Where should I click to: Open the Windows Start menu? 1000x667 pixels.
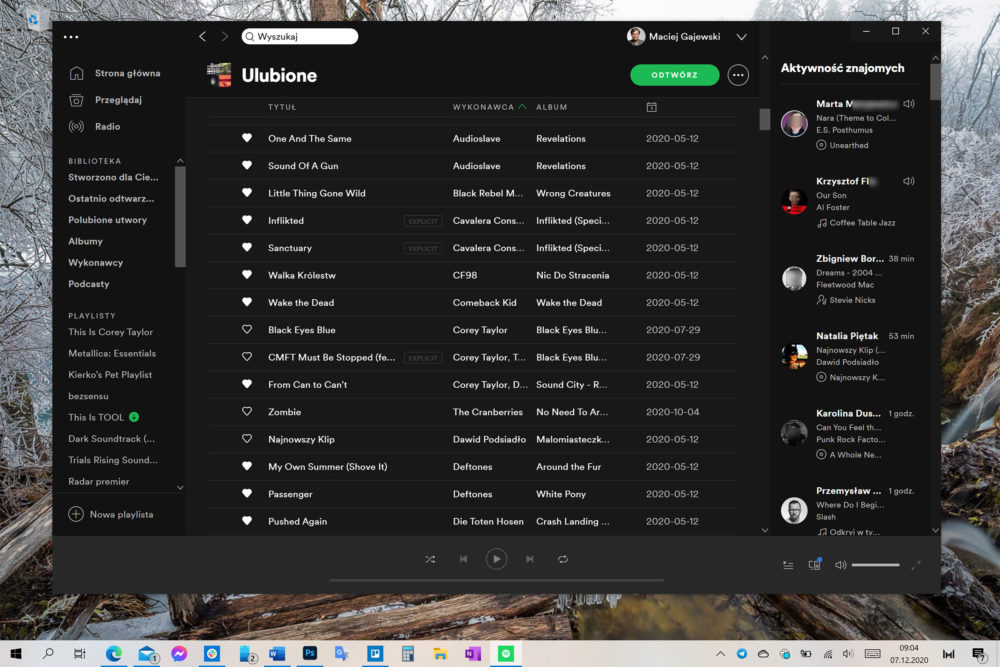click(16, 654)
